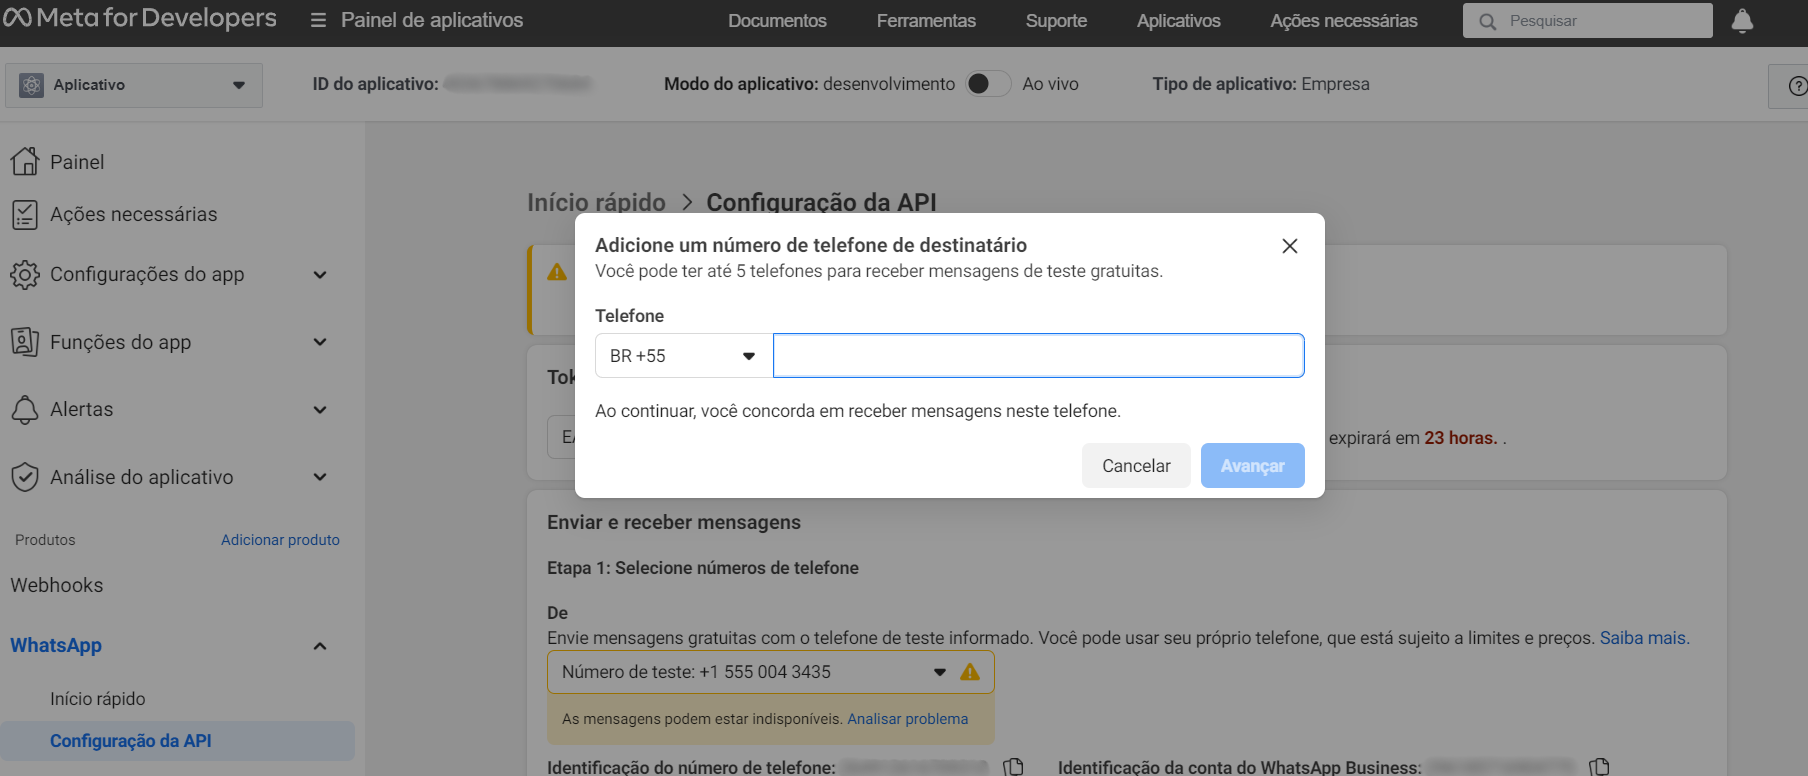Click the Analisar problema link

(x=907, y=719)
